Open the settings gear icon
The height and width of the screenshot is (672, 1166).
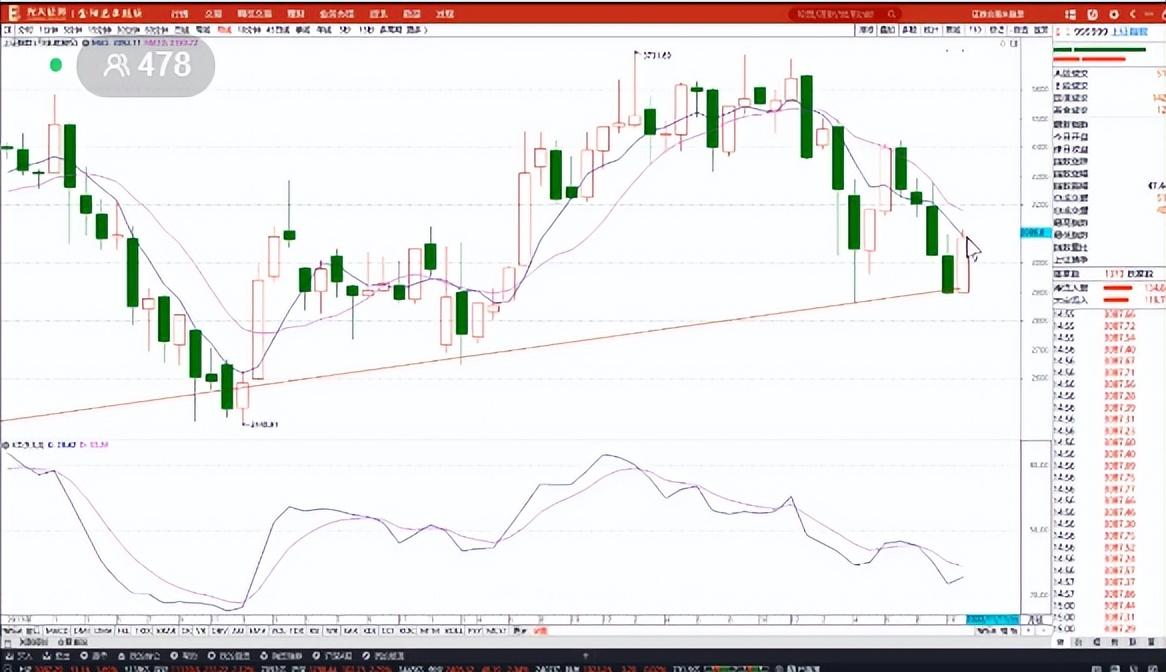(x=1114, y=14)
